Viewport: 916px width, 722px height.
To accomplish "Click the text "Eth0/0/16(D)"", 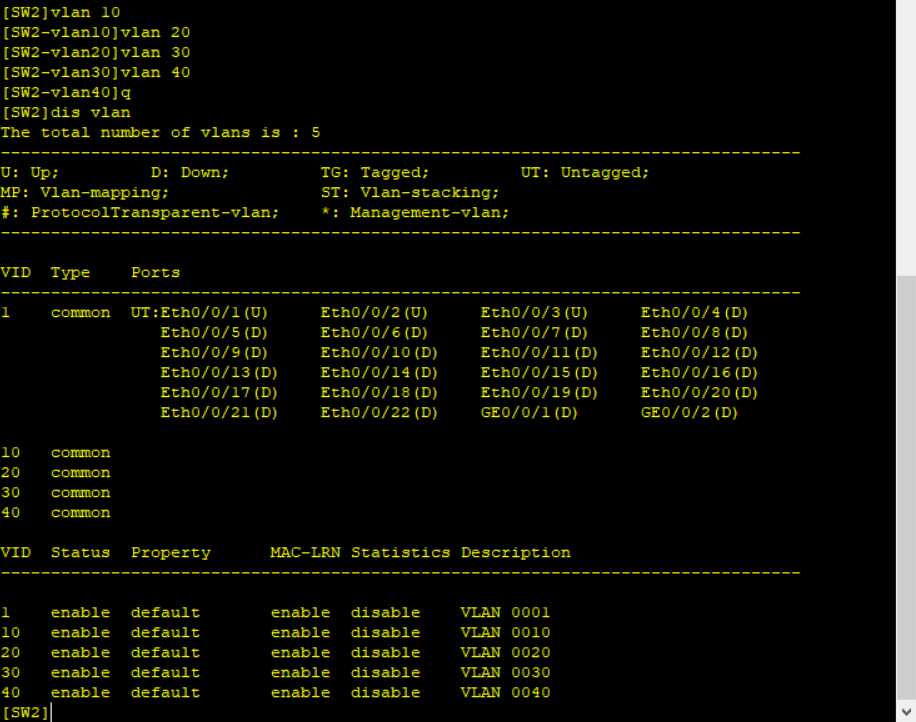I will (699, 373).
